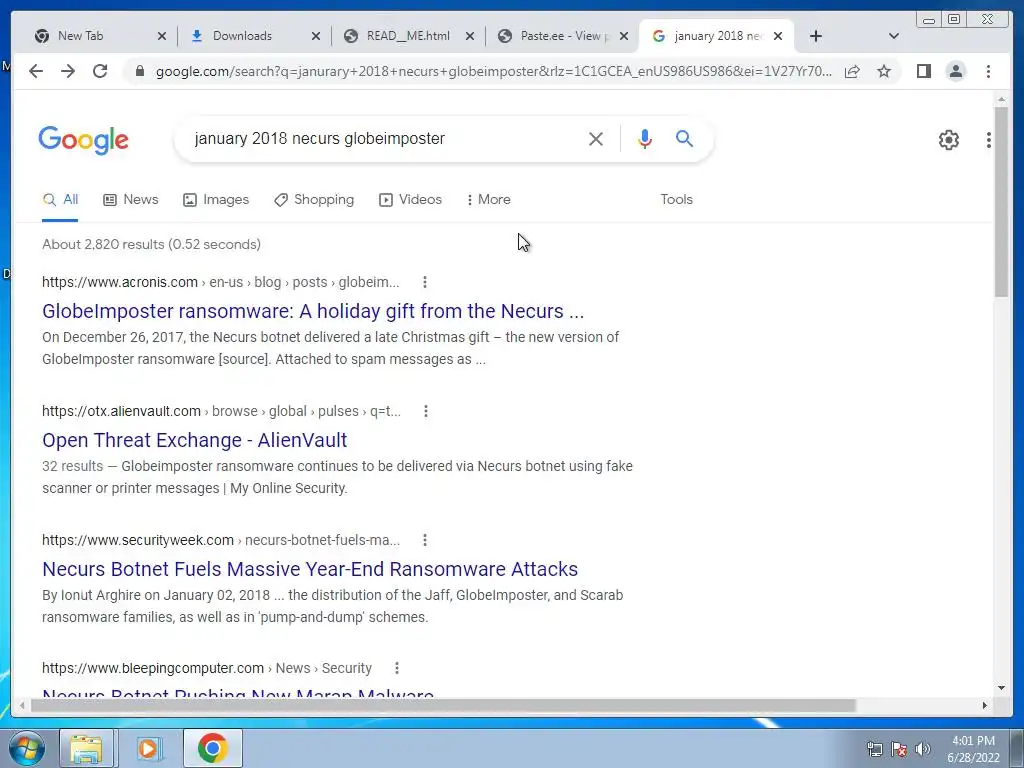1024x768 pixels.
Task: Filter results by Videos
Action: pyautogui.click(x=410, y=200)
